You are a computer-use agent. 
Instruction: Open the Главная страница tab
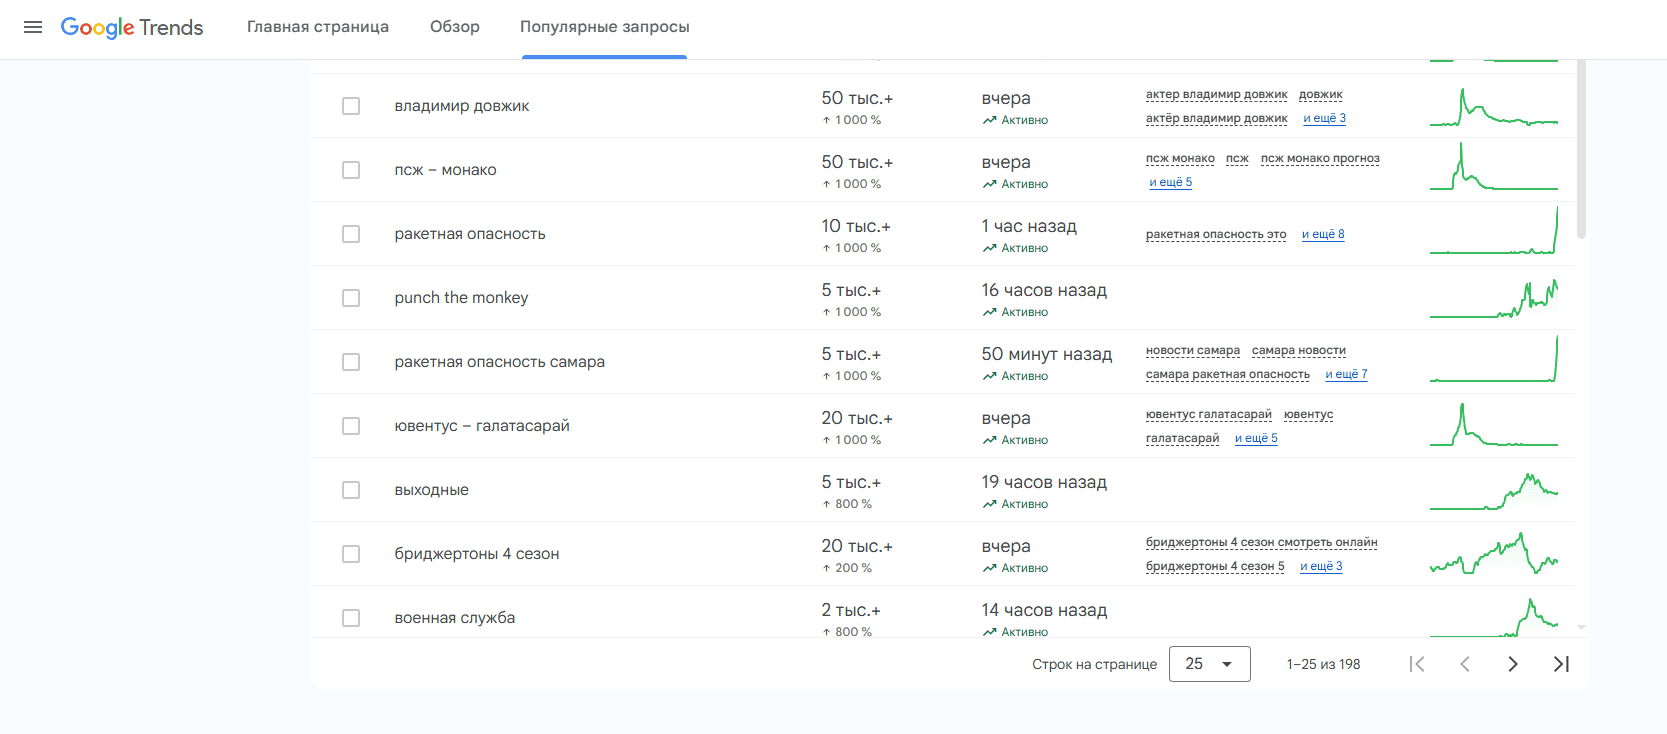pos(317,27)
